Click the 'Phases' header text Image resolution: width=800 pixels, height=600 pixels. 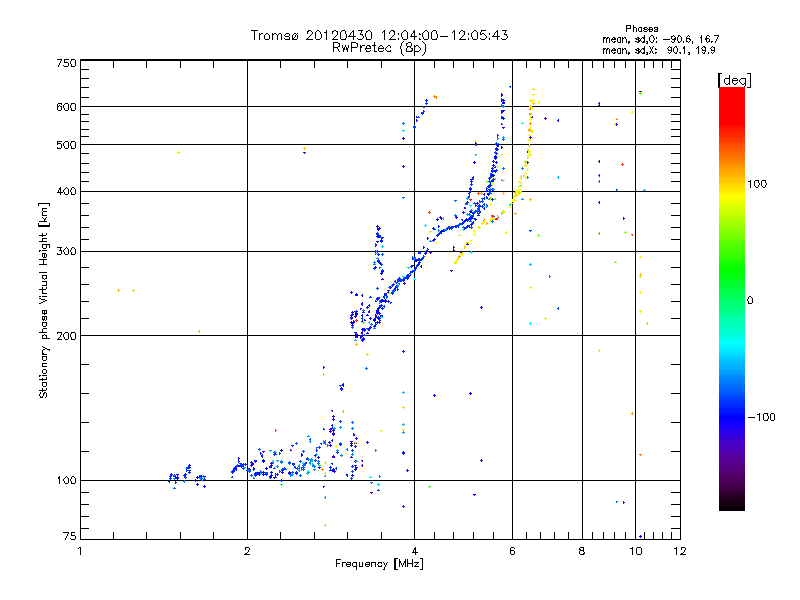[x=641, y=29]
